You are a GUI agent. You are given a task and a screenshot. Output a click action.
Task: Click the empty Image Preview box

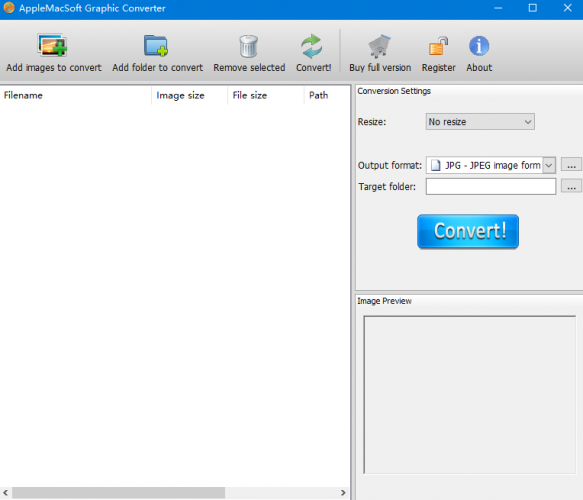coord(470,394)
